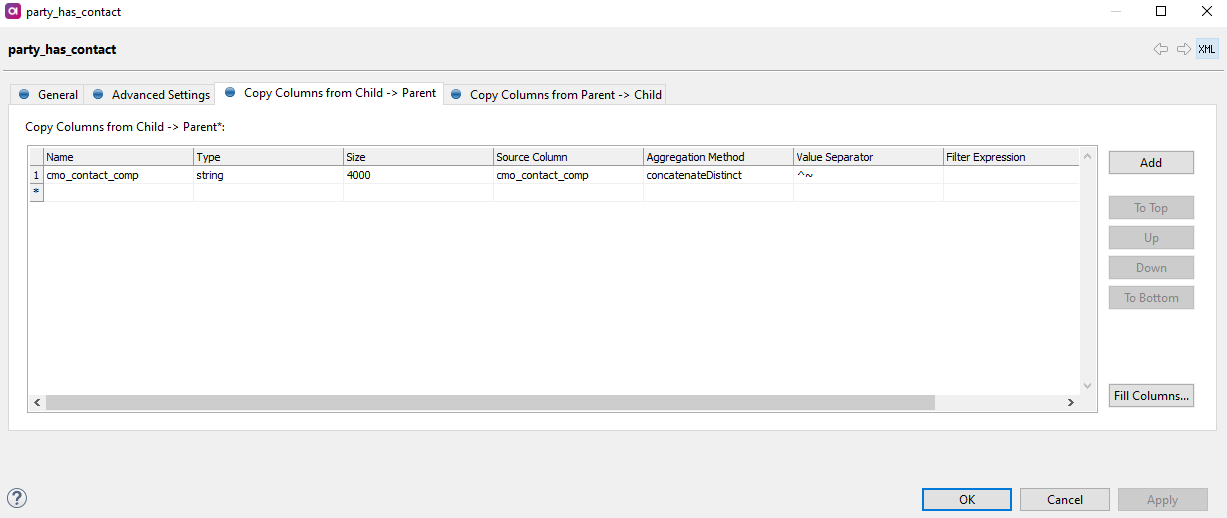The width and height of the screenshot is (1227, 518).
Task: Click the Size cell with value 4000
Action: pyautogui.click(x=417, y=175)
